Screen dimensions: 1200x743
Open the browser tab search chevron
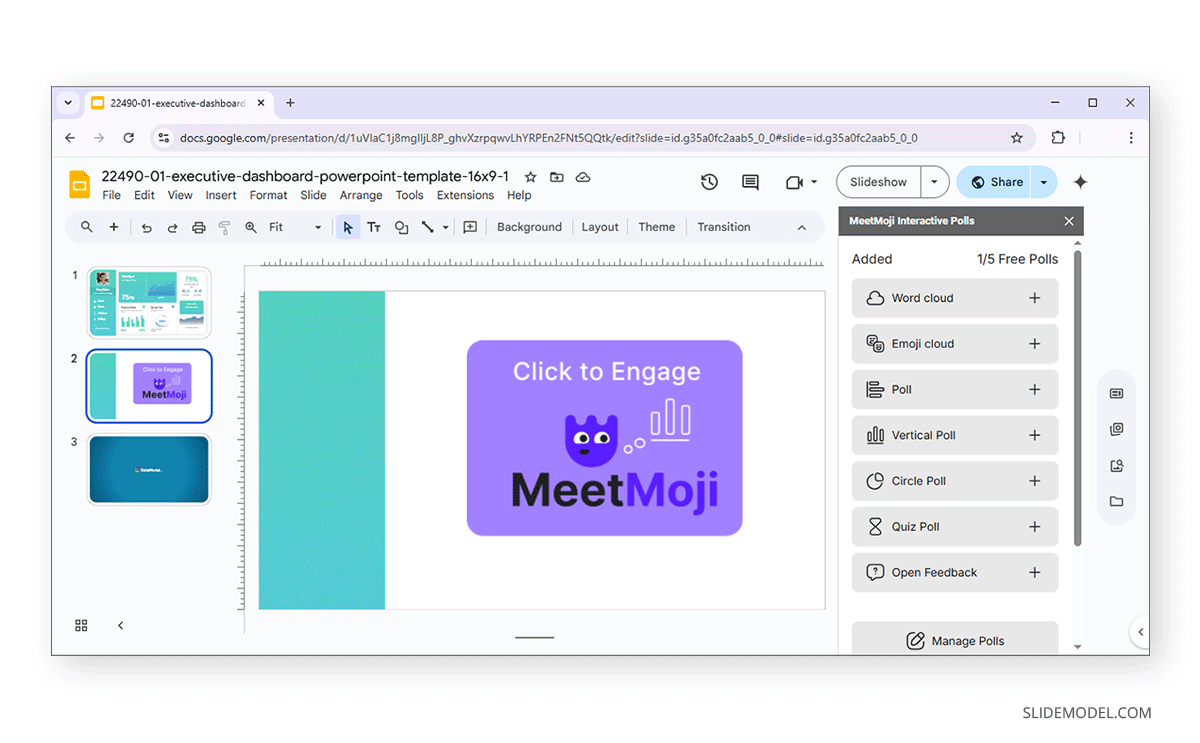[68, 102]
